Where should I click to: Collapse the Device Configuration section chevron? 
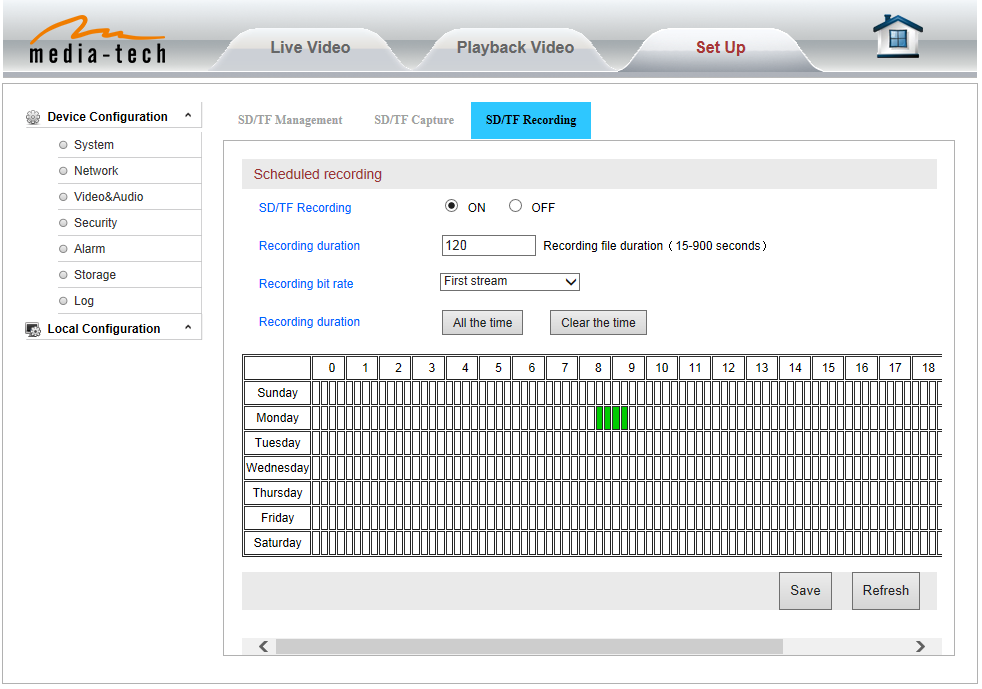pos(188,115)
